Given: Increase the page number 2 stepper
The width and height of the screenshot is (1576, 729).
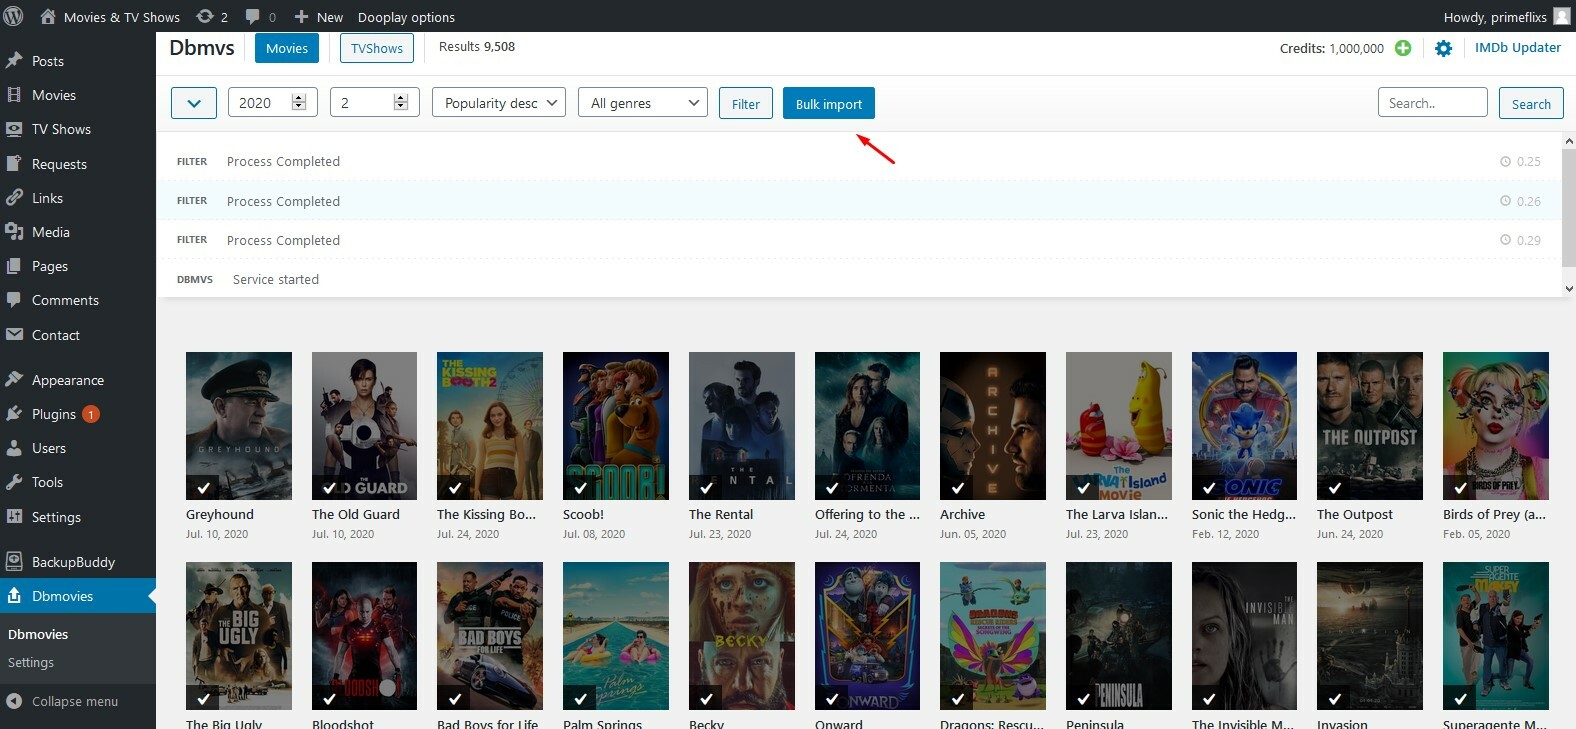Looking at the screenshot, I should [400, 98].
